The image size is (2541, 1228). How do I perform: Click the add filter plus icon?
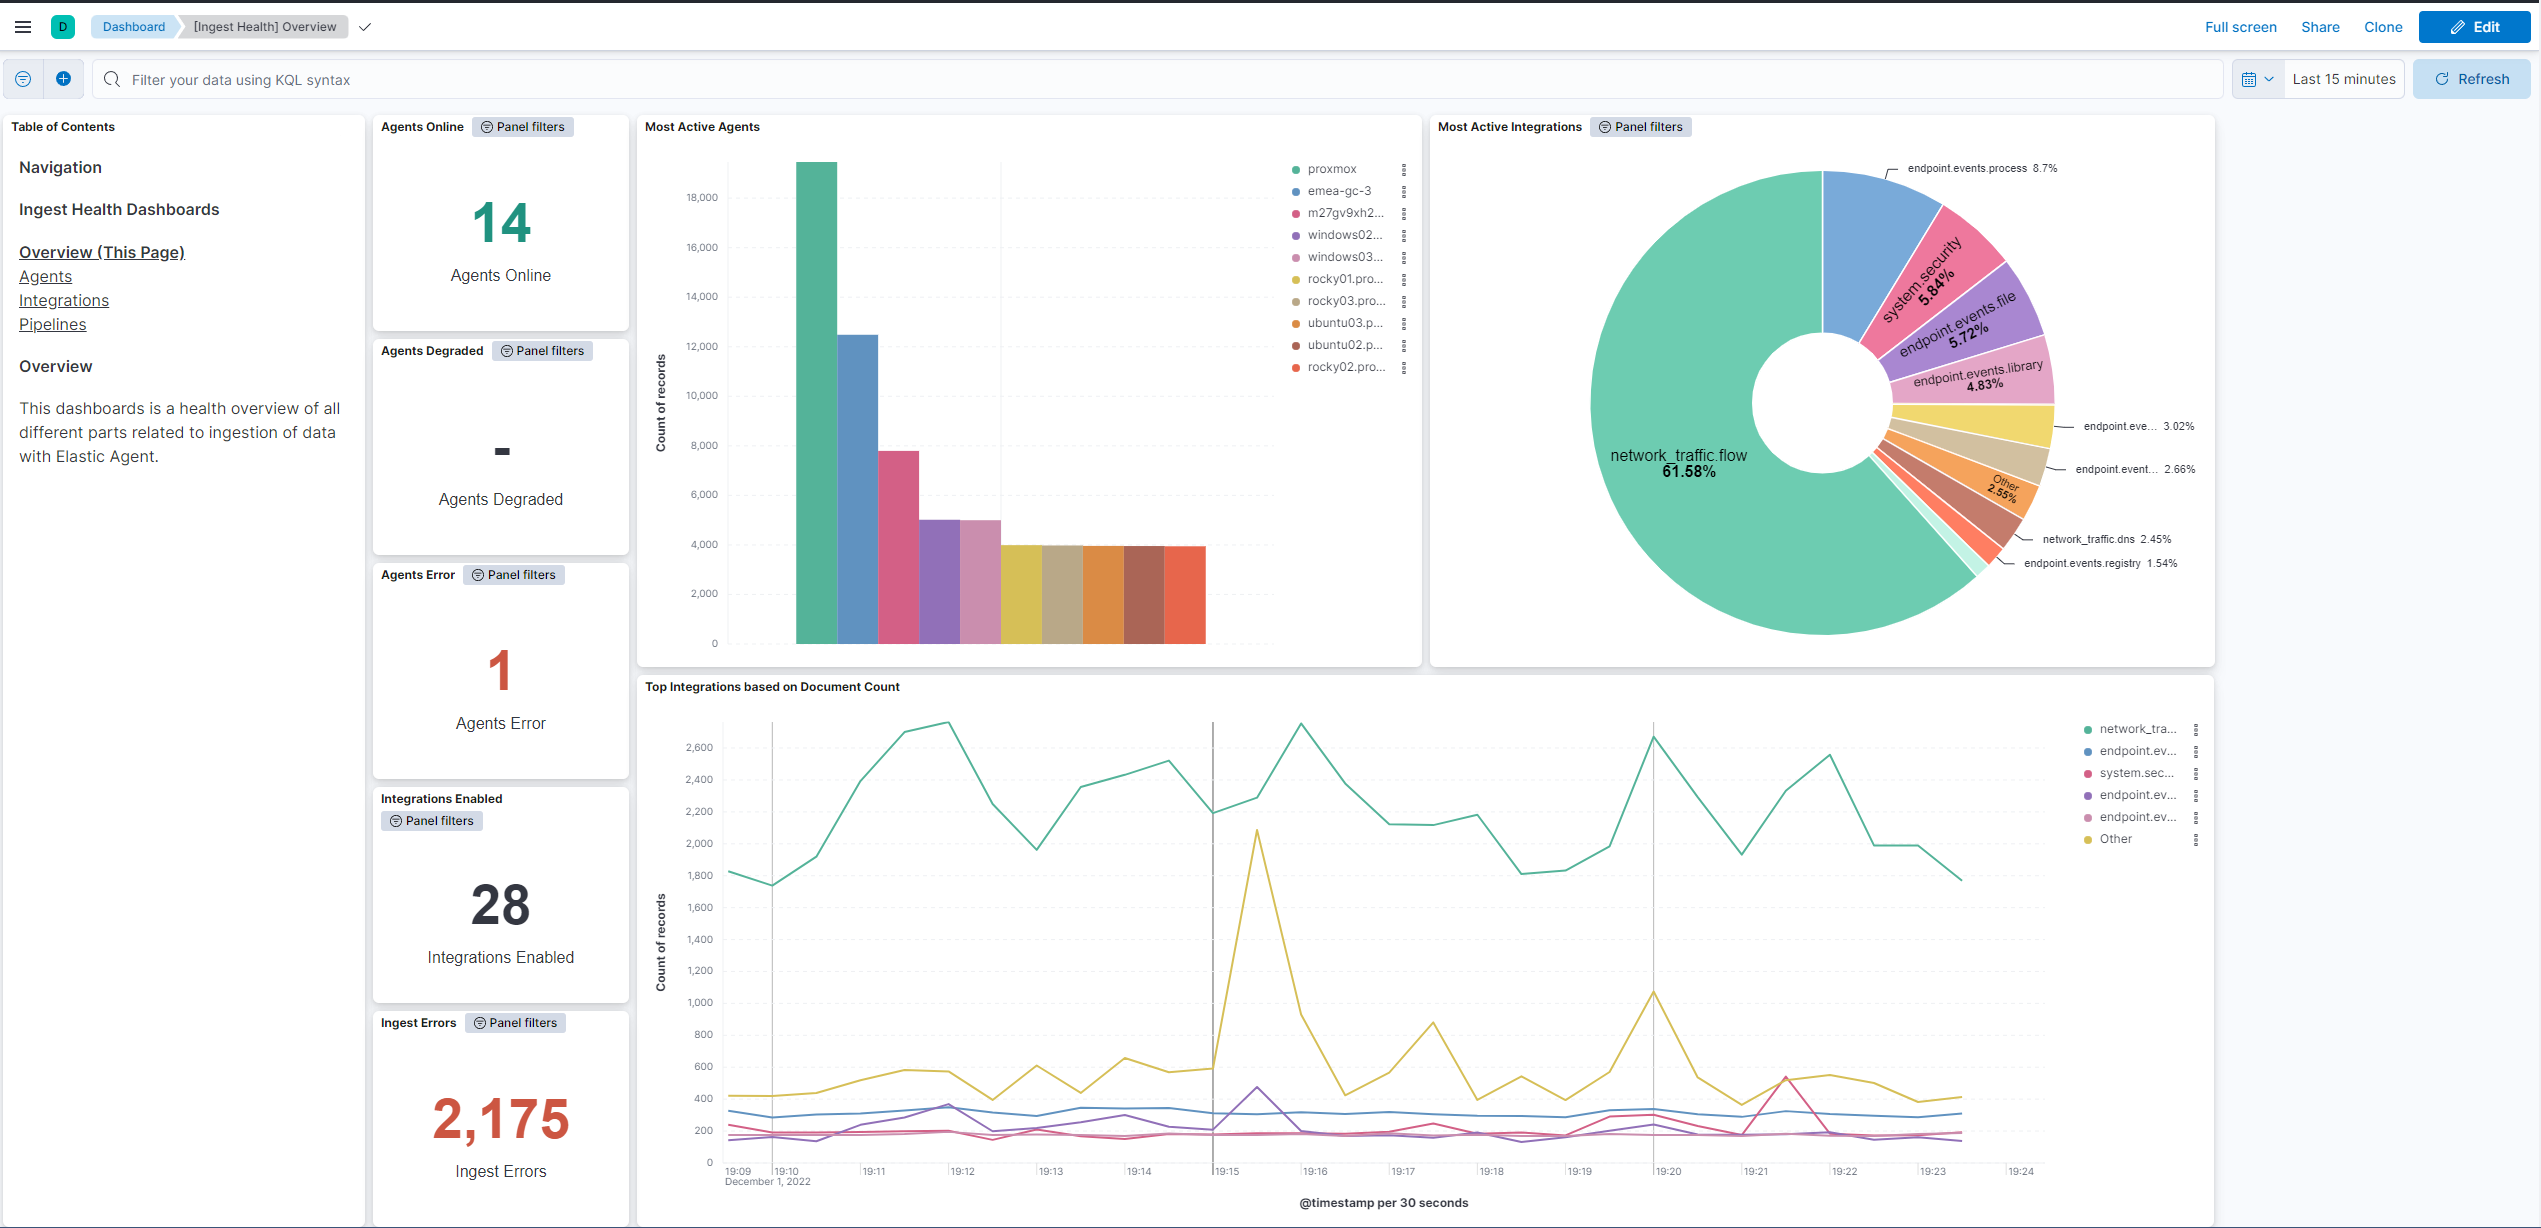(63, 79)
